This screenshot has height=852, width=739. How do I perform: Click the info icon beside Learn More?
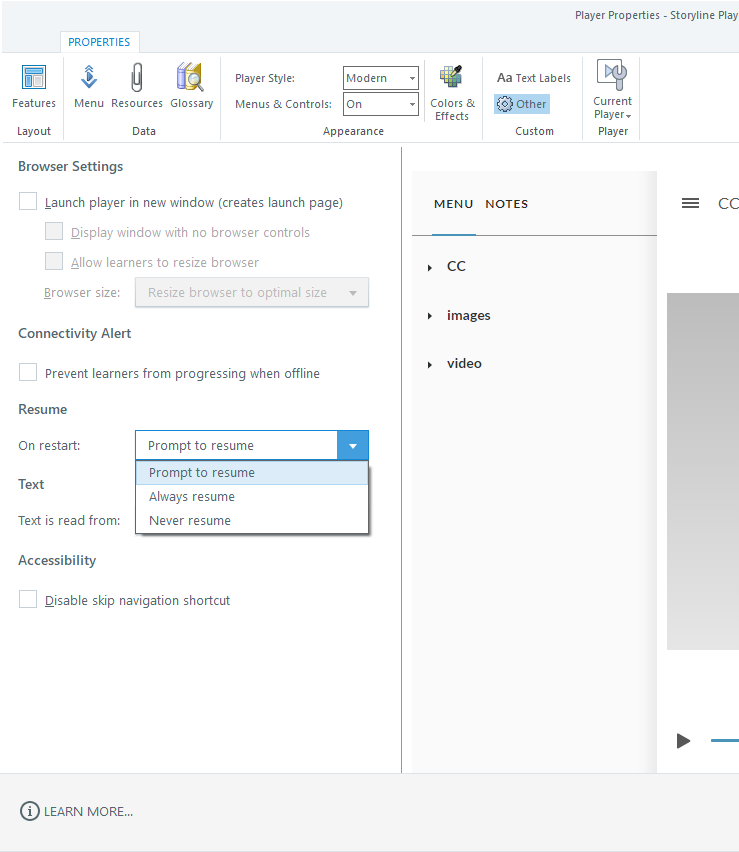click(x=29, y=811)
